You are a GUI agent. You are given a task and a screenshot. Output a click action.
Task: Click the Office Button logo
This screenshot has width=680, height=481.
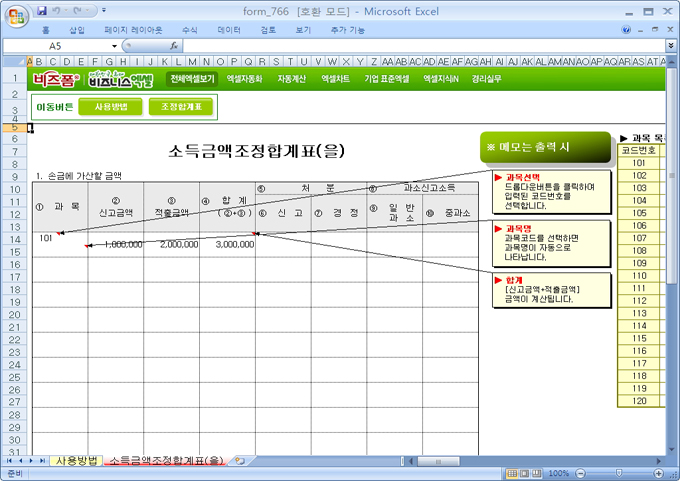click(16, 17)
